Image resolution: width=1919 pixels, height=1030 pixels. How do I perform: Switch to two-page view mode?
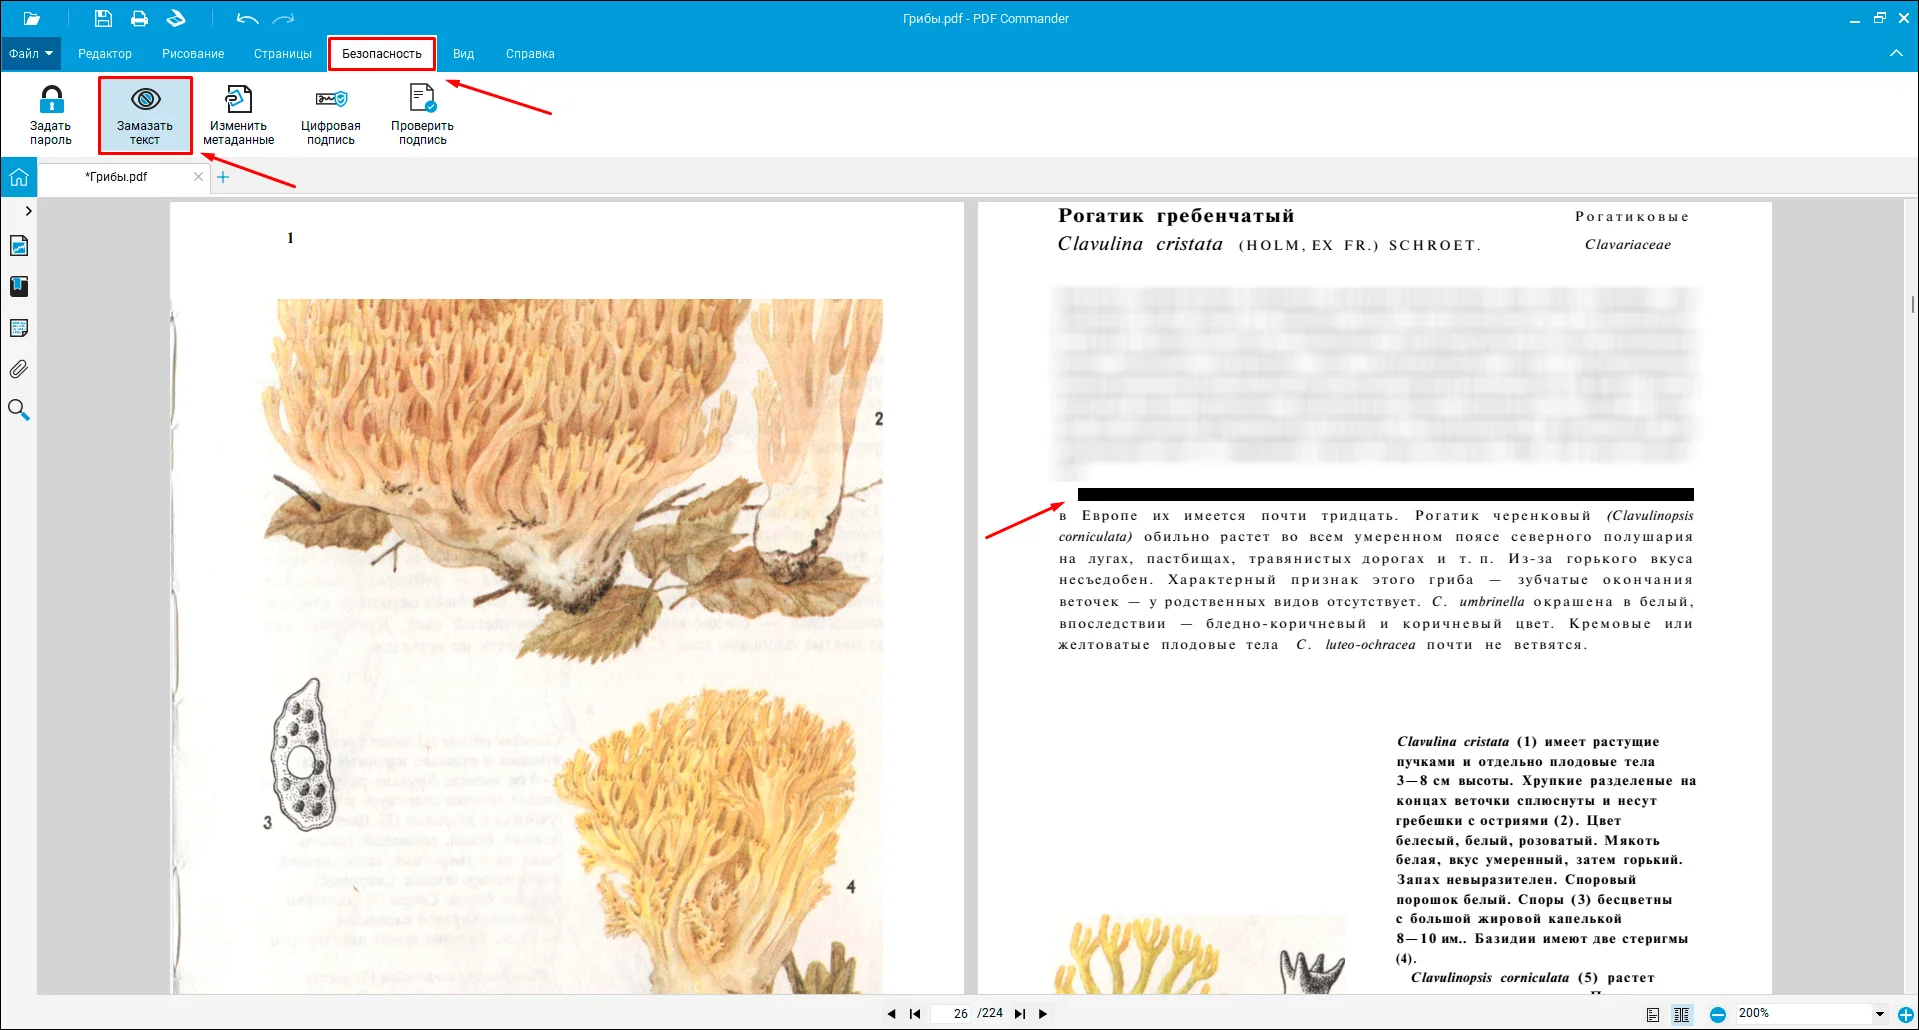[x=1682, y=1014]
